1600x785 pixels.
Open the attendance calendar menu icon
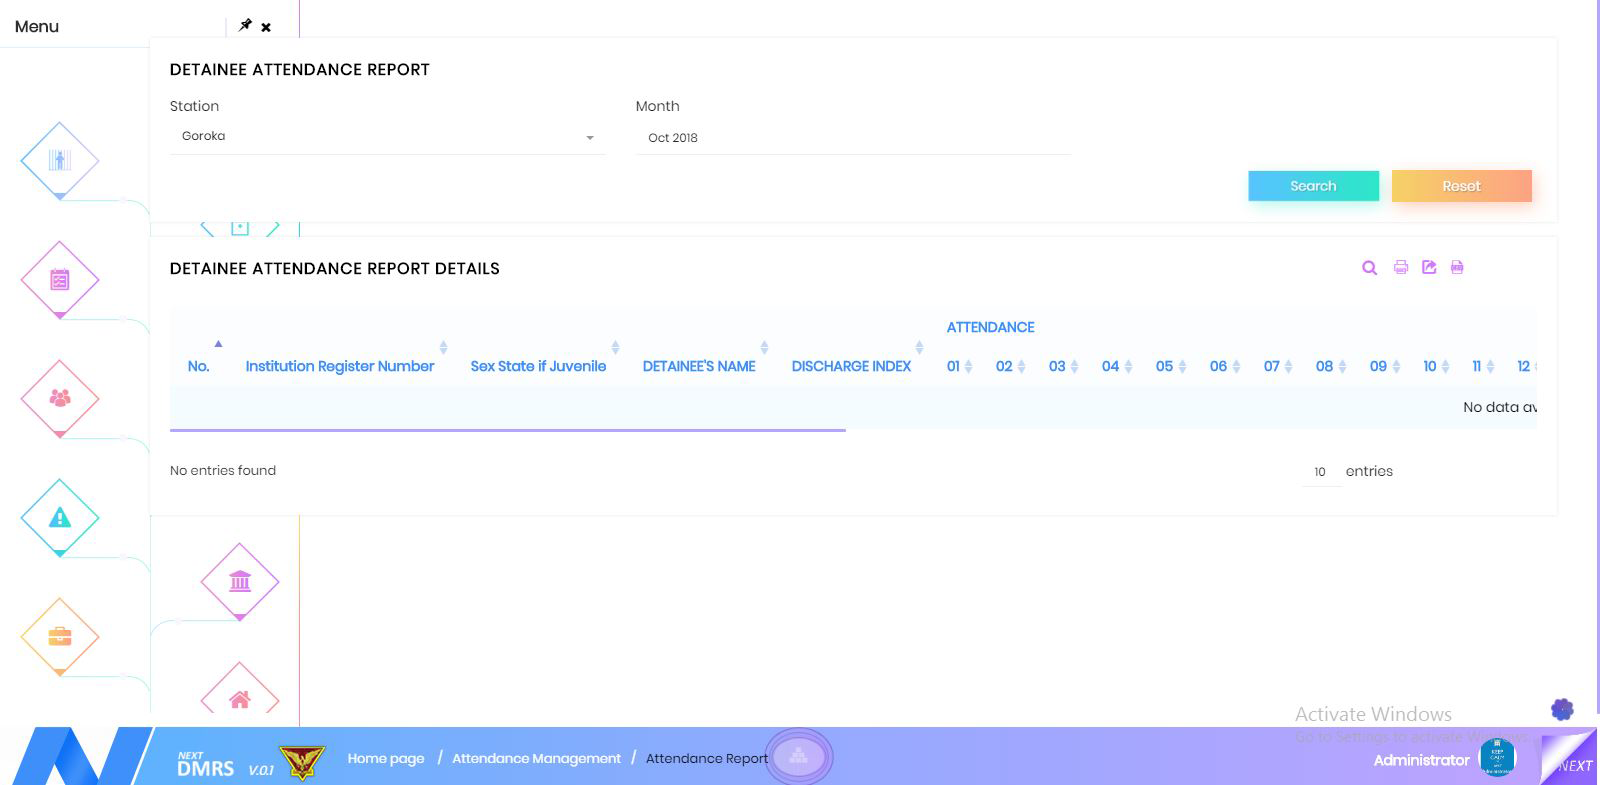point(60,280)
